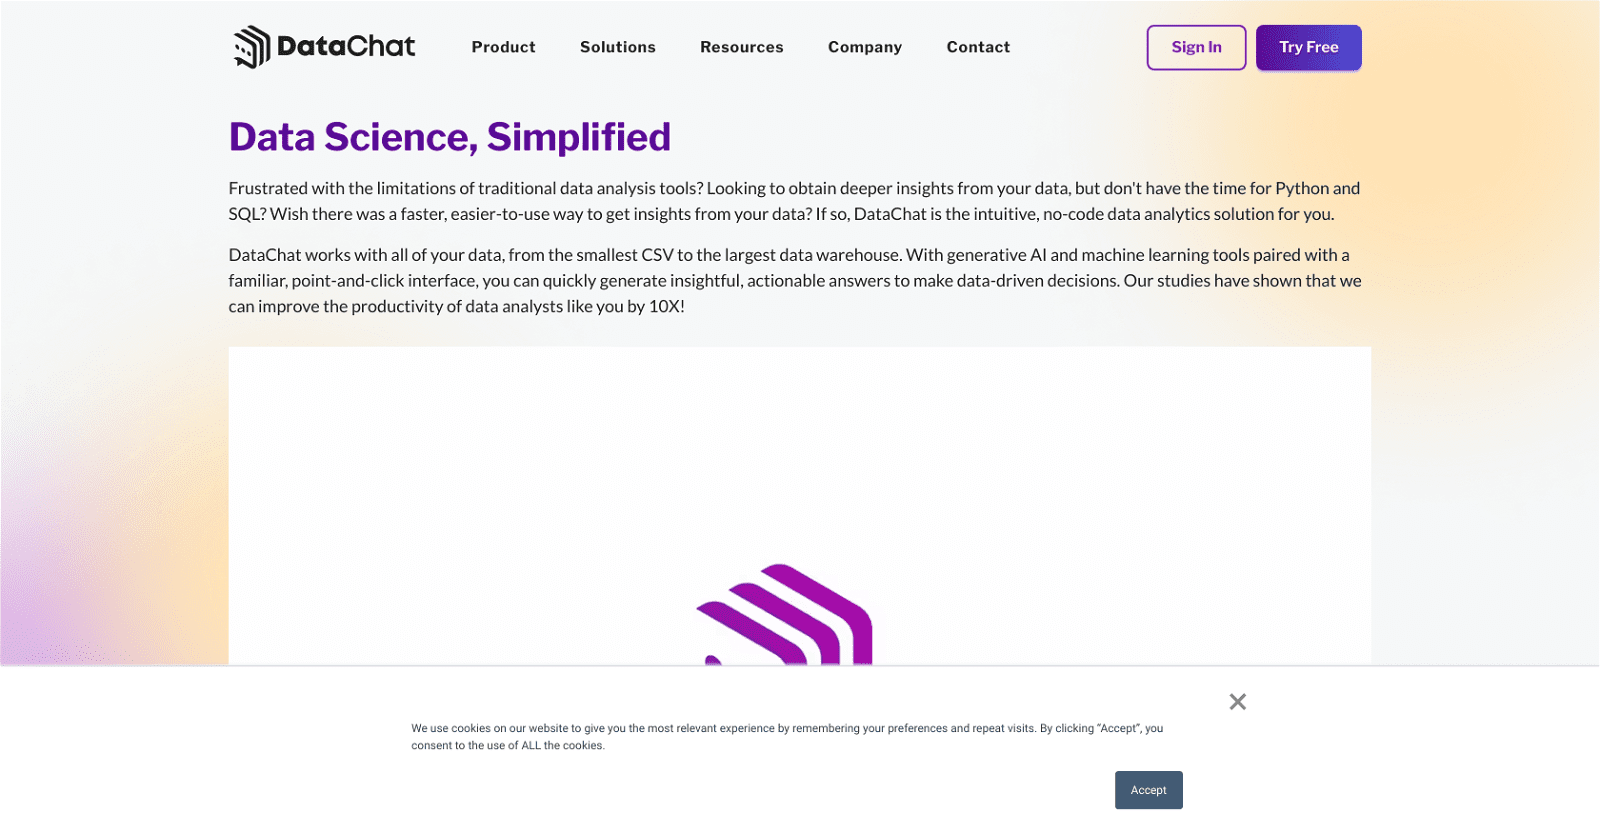
Task: Expand the Resources navigation item
Action: (741, 47)
